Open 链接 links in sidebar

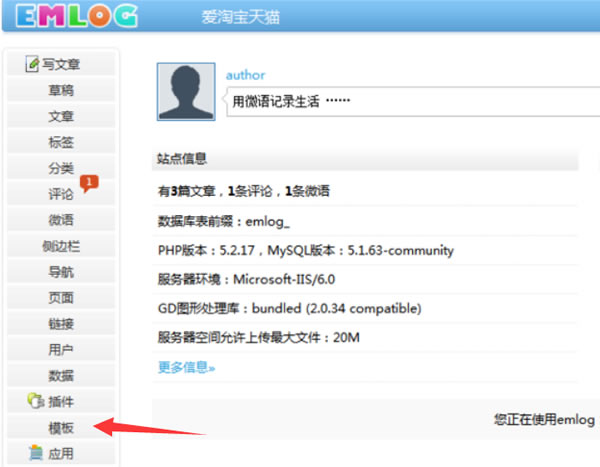click(61, 324)
